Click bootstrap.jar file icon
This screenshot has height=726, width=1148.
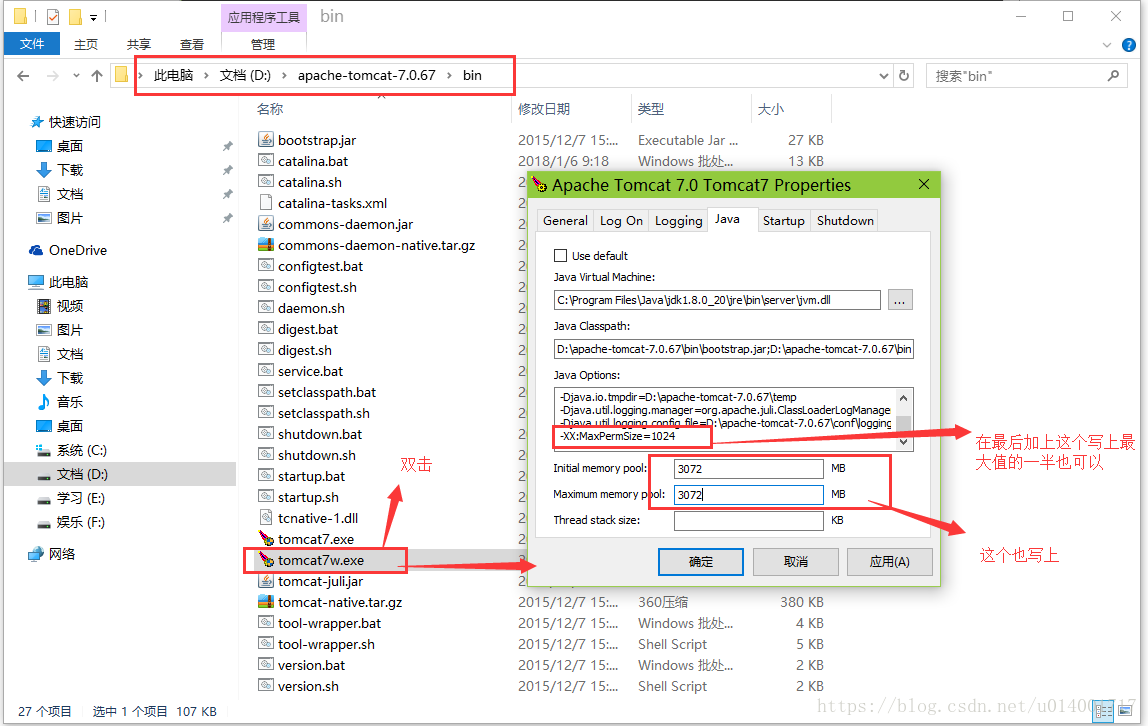click(266, 139)
